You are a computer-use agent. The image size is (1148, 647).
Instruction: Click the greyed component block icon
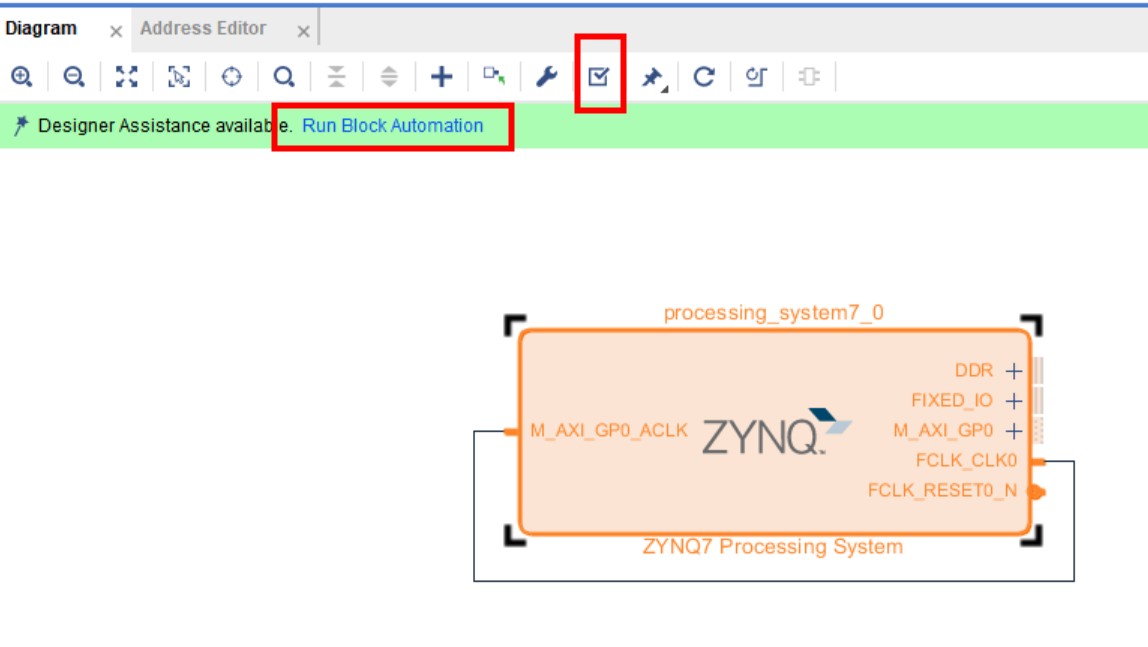(809, 76)
